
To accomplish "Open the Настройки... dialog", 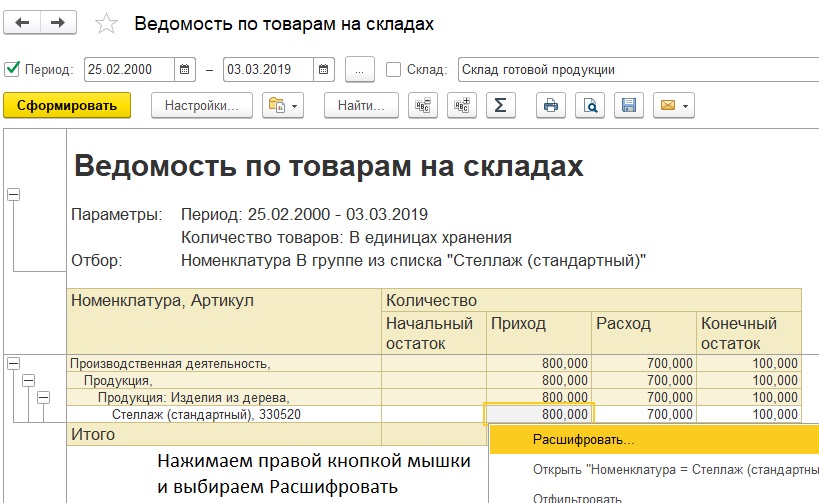I will click(202, 106).
